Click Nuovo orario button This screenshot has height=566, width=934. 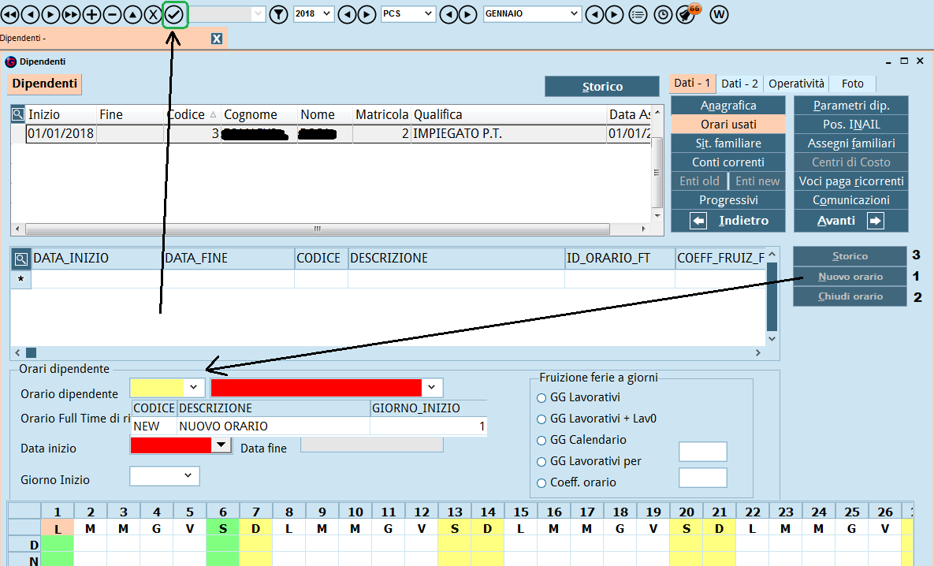[850, 276]
